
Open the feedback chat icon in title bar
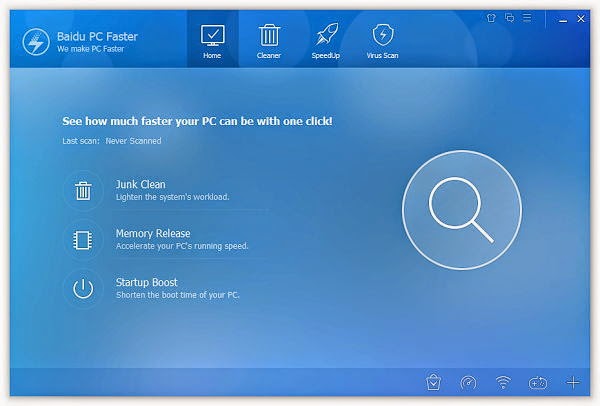tap(509, 18)
